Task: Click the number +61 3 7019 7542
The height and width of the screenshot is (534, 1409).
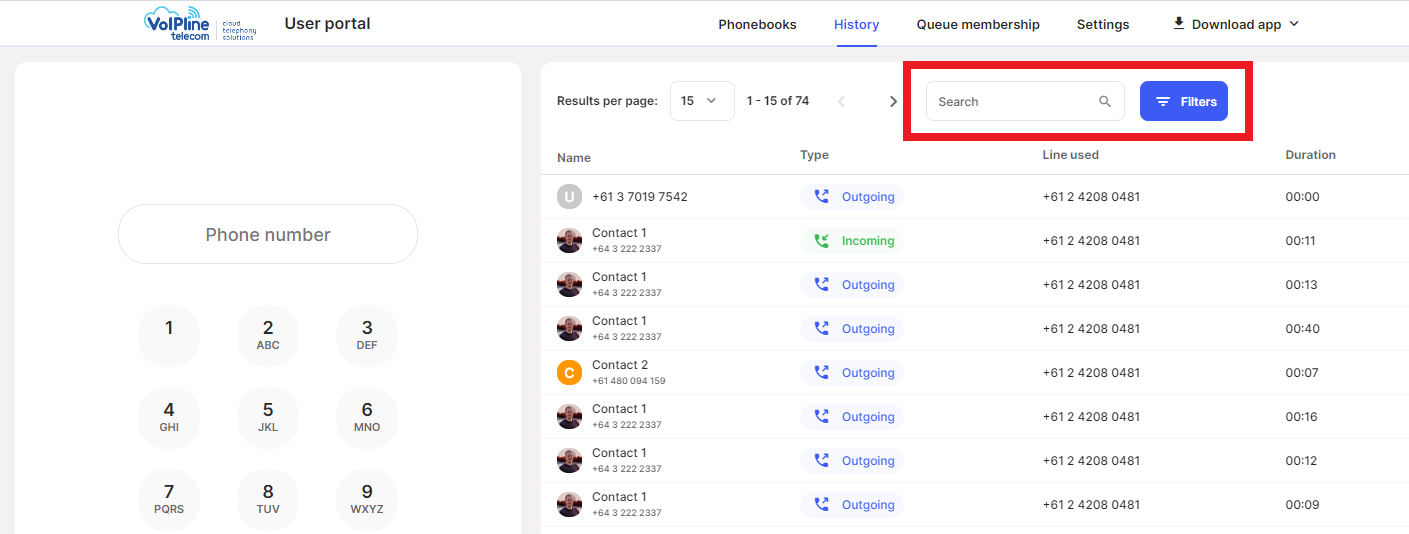Action: pyautogui.click(x=640, y=197)
